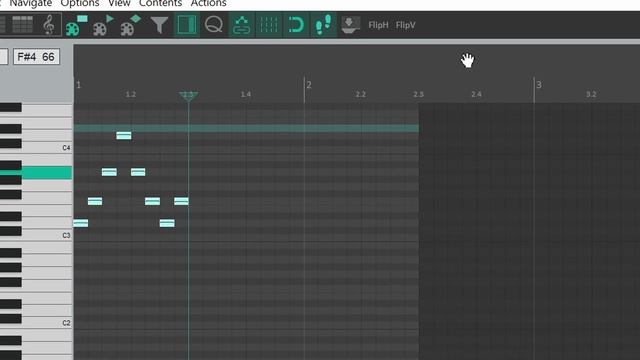Viewport: 640px width, 360px height.
Task: Click the dock editor icon
Action: coord(350,25)
